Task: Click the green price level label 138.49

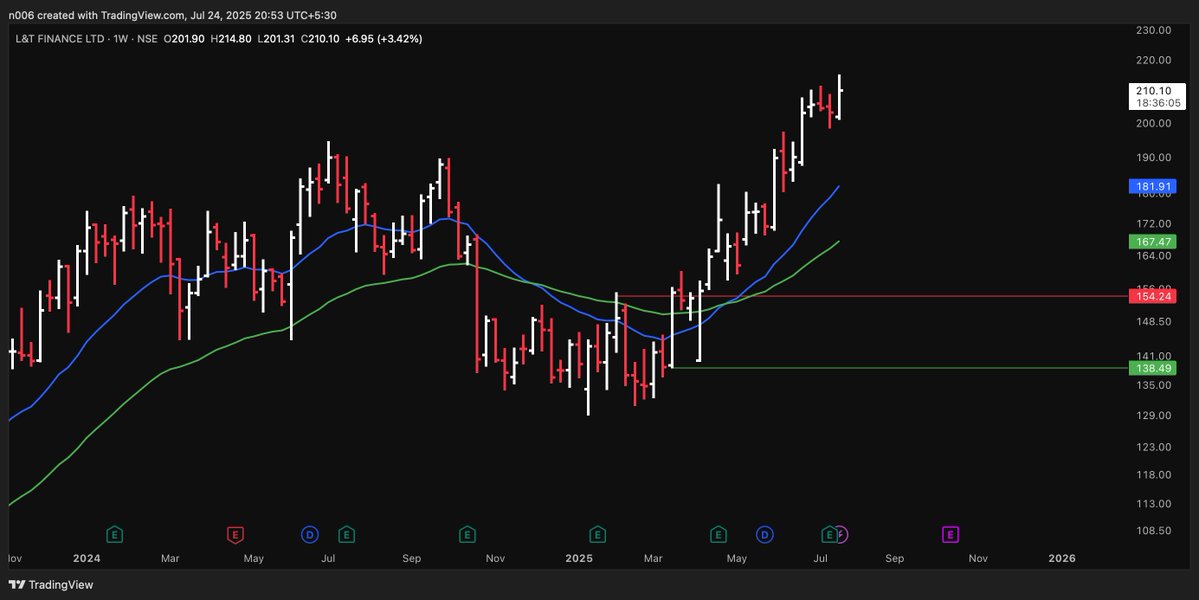Action: coord(1154,368)
